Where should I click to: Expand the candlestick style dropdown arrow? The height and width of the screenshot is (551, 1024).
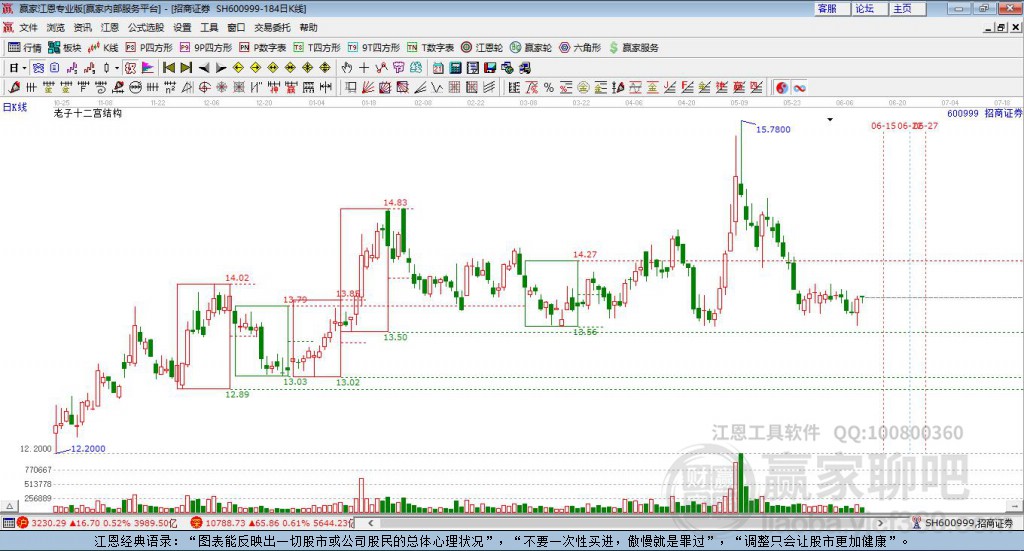pos(117,68)
